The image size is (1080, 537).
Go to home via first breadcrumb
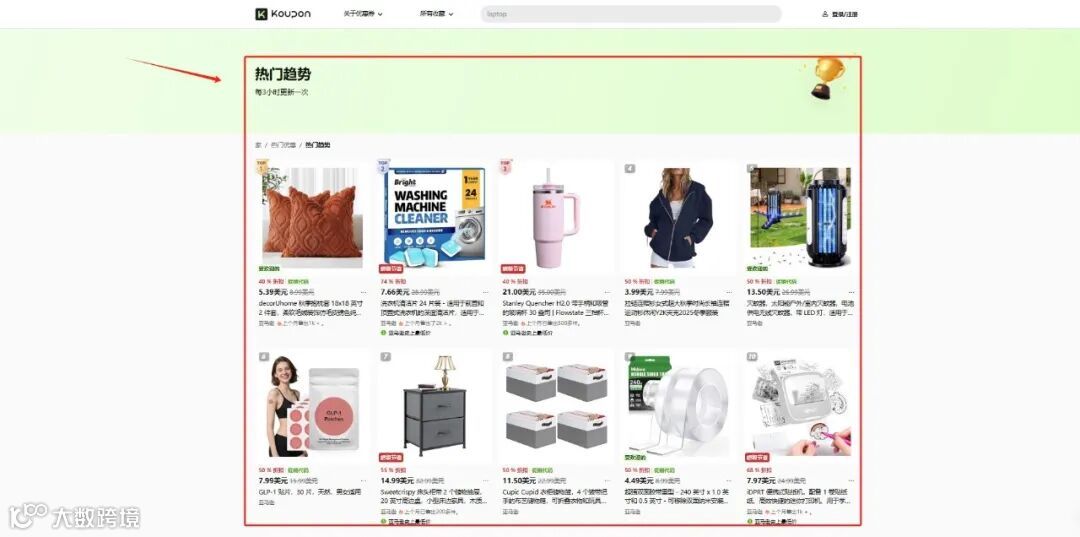[x=258, y=145]
